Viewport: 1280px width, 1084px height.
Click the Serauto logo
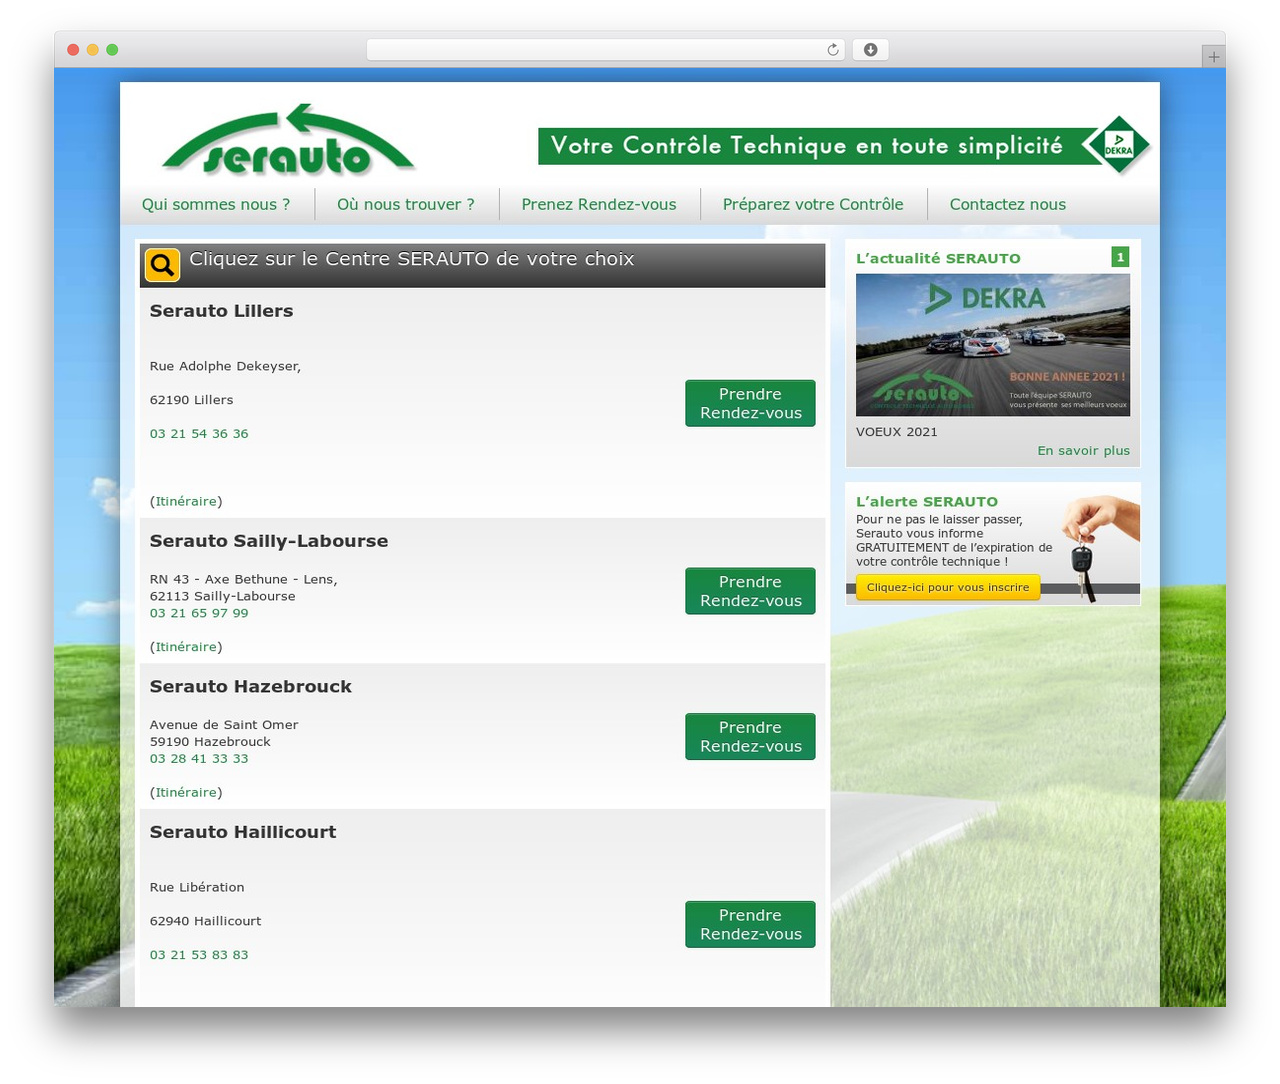pos(288,140)
